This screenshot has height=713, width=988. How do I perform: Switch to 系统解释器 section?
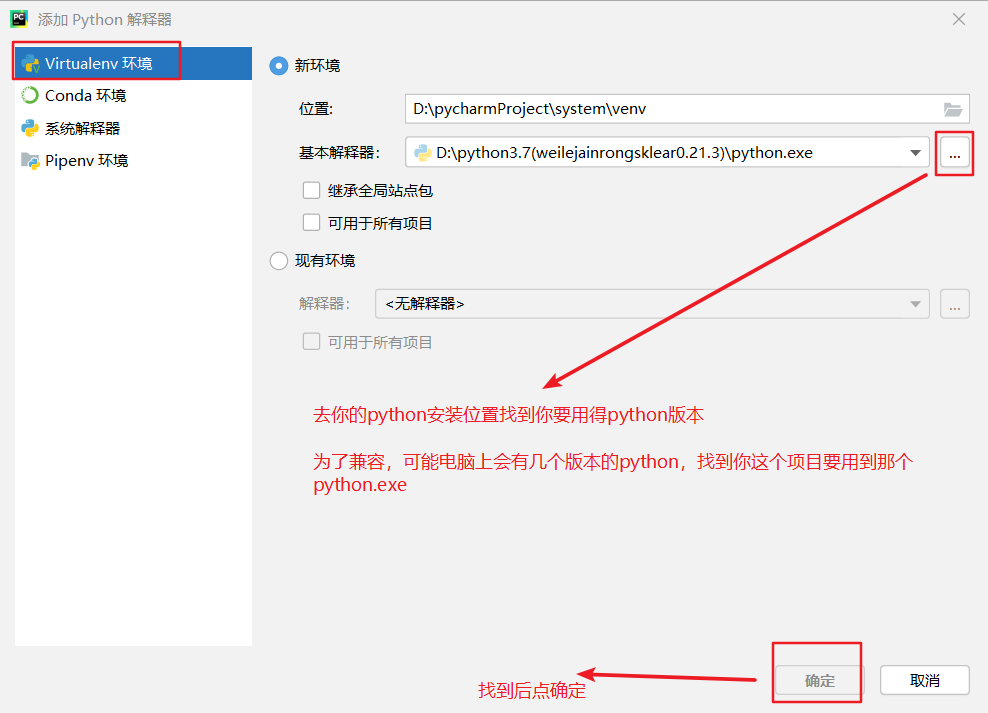[133, 128]
